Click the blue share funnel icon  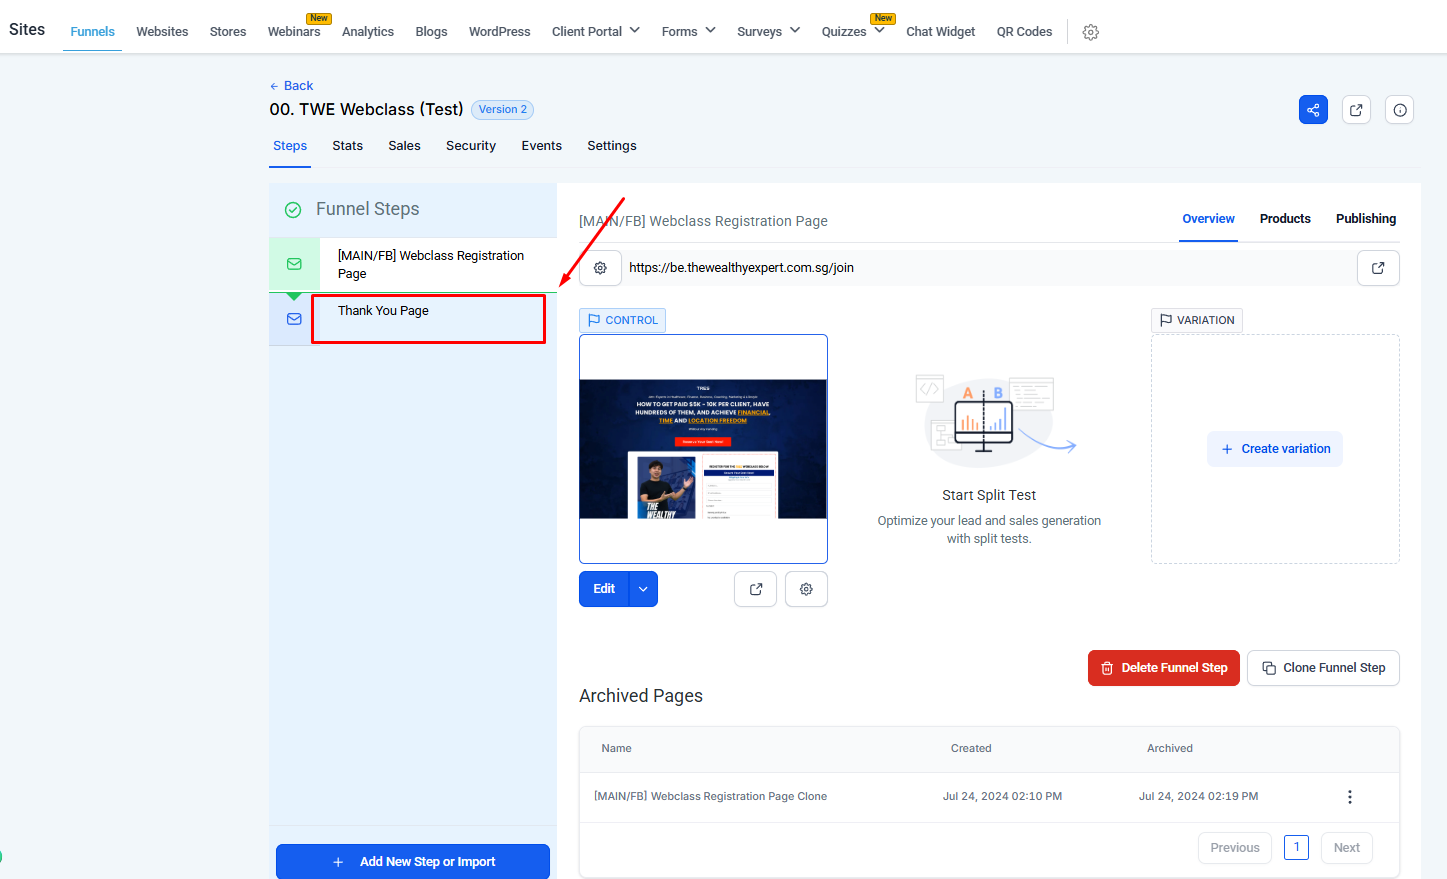point(1313,110)
